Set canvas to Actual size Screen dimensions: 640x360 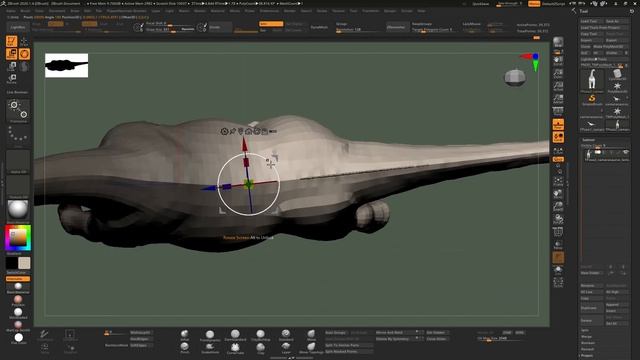tap(558, 86)
